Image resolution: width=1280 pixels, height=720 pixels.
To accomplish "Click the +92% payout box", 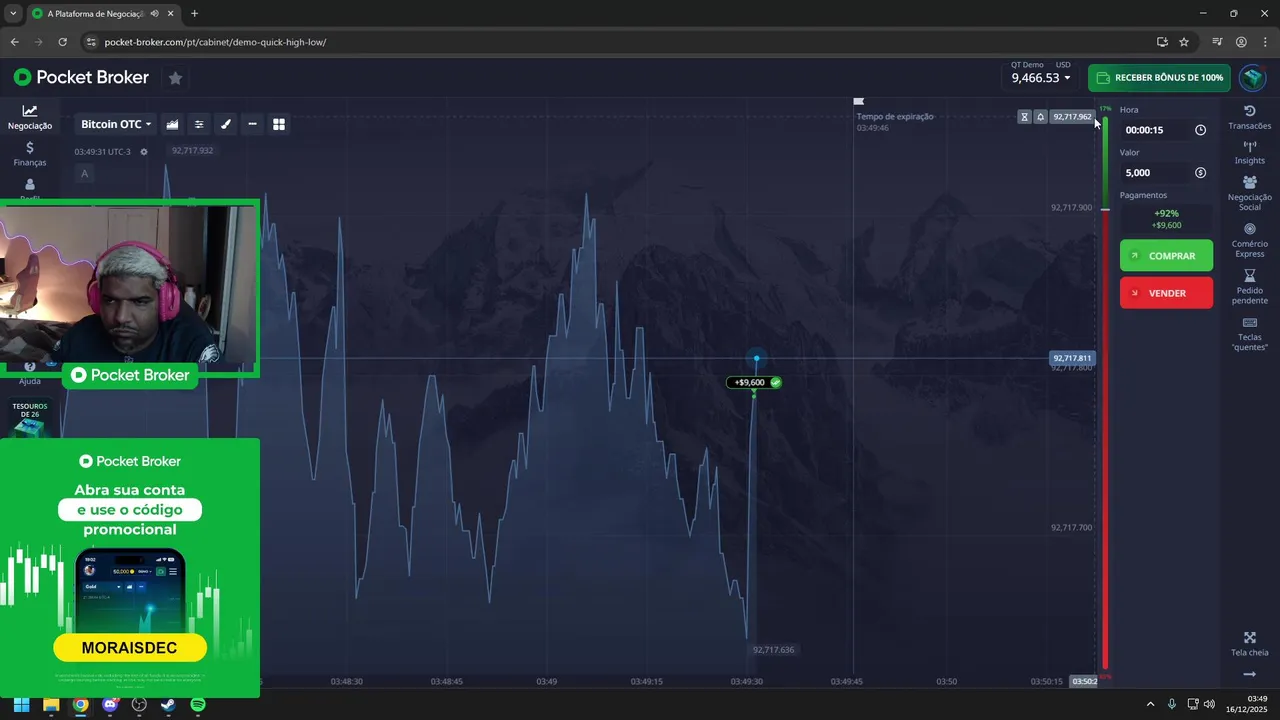I will click(x=1166, y=219).
